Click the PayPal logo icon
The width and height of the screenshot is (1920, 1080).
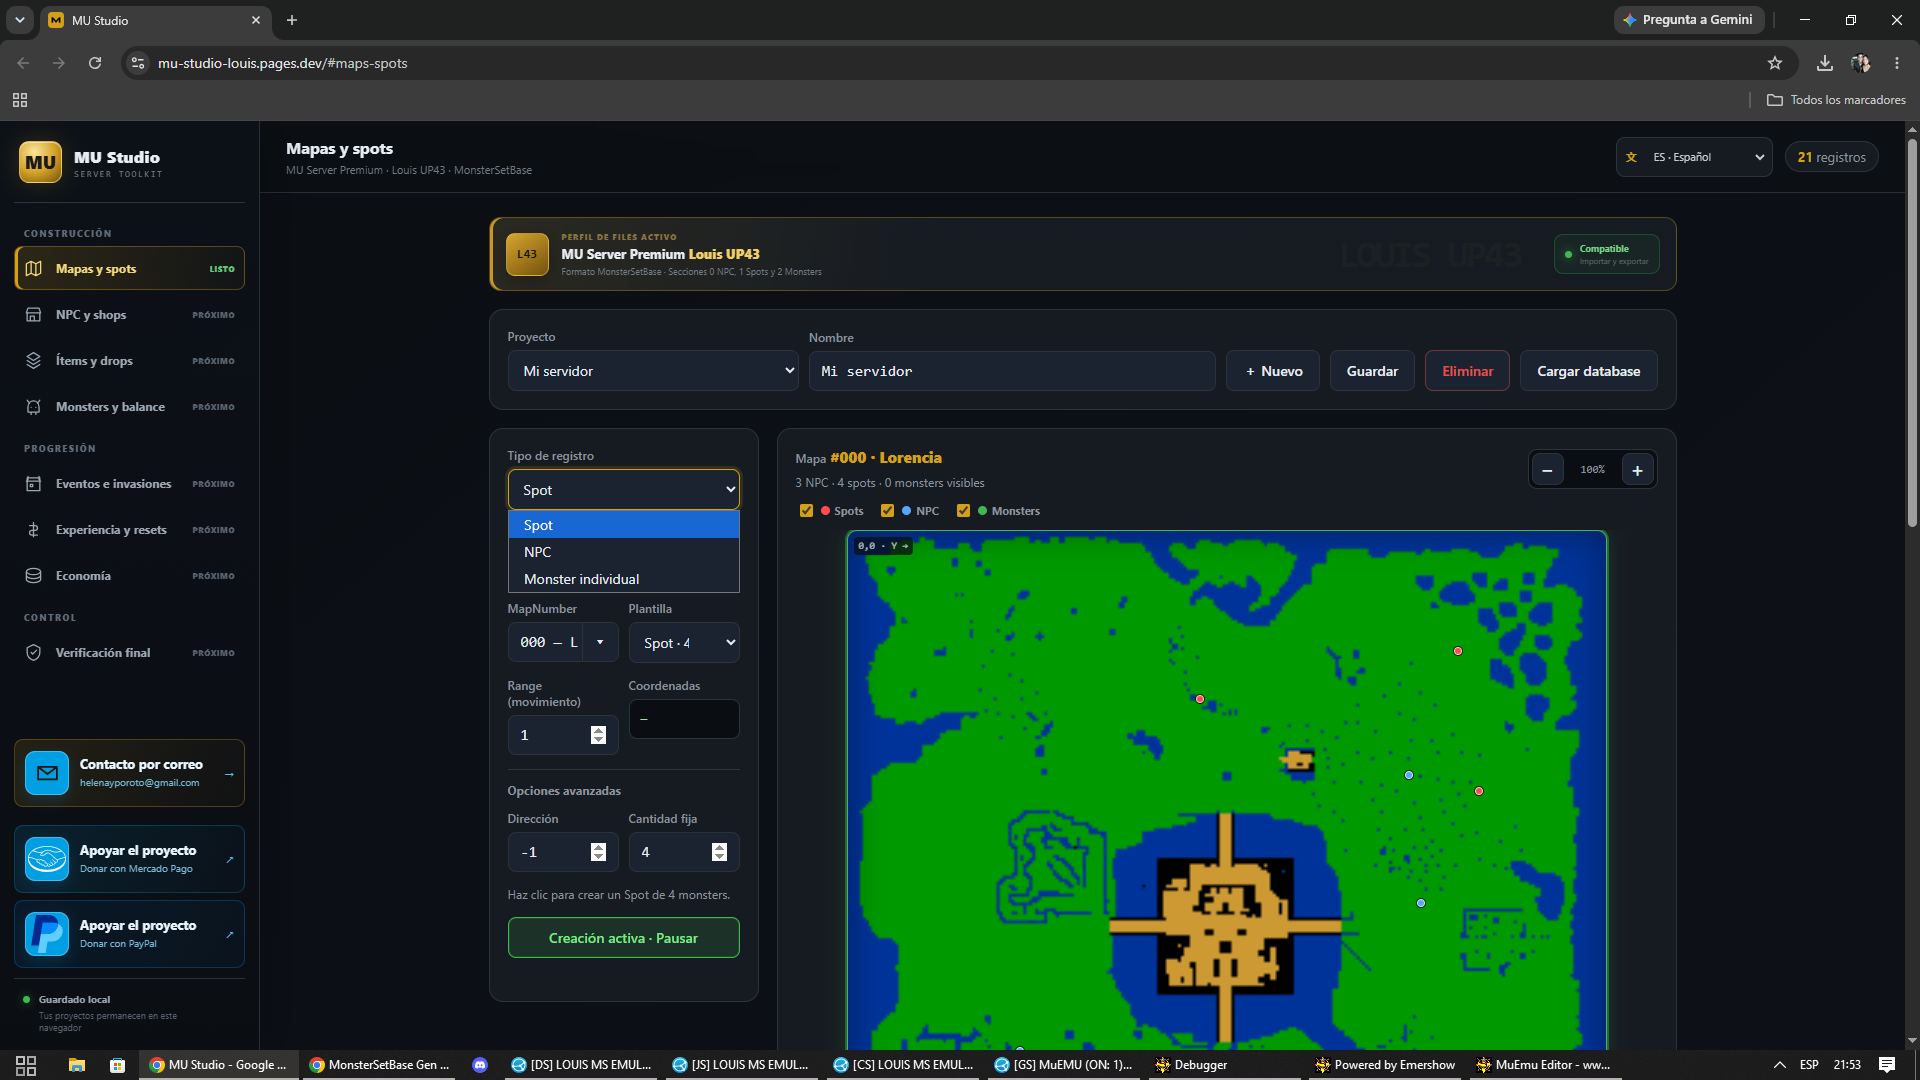click(47, 934)
